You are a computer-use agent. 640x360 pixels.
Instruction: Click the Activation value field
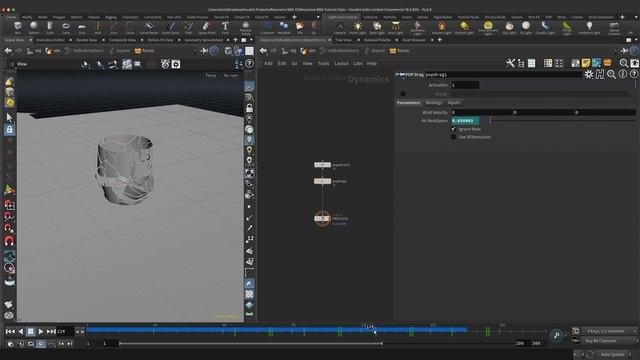click(x=465, y=85)
